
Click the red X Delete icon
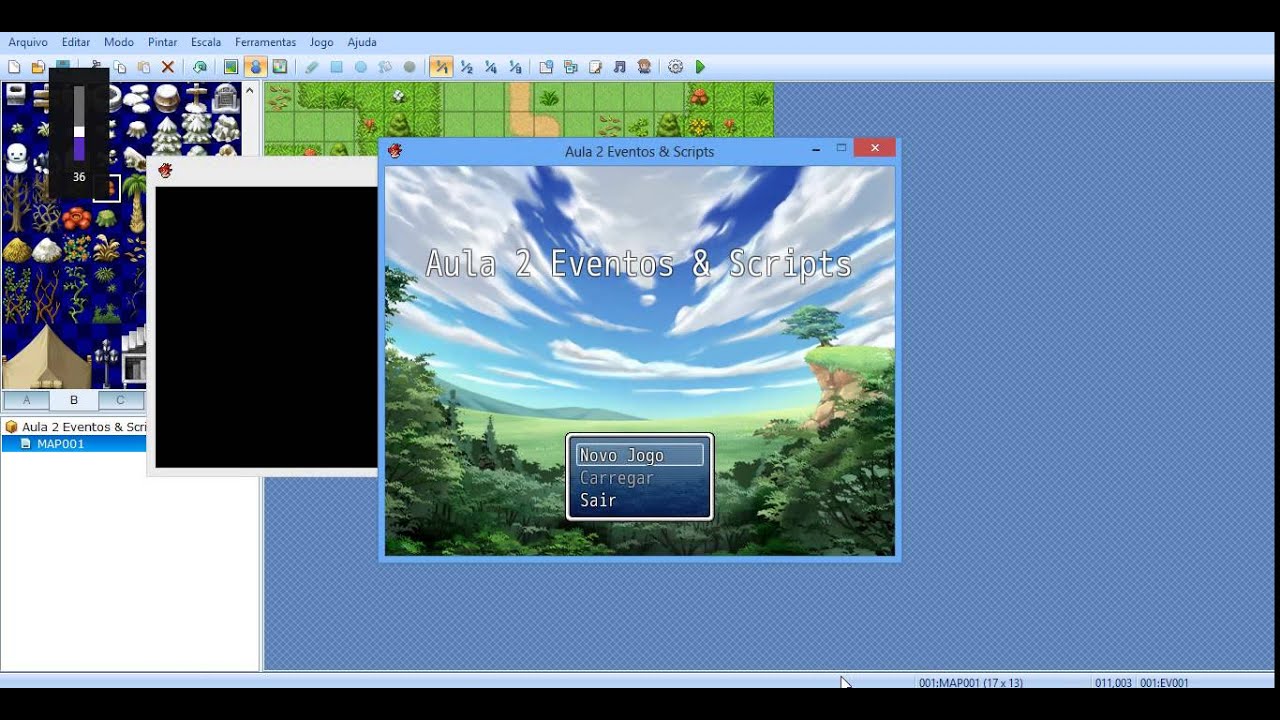[x=168, y=67]
